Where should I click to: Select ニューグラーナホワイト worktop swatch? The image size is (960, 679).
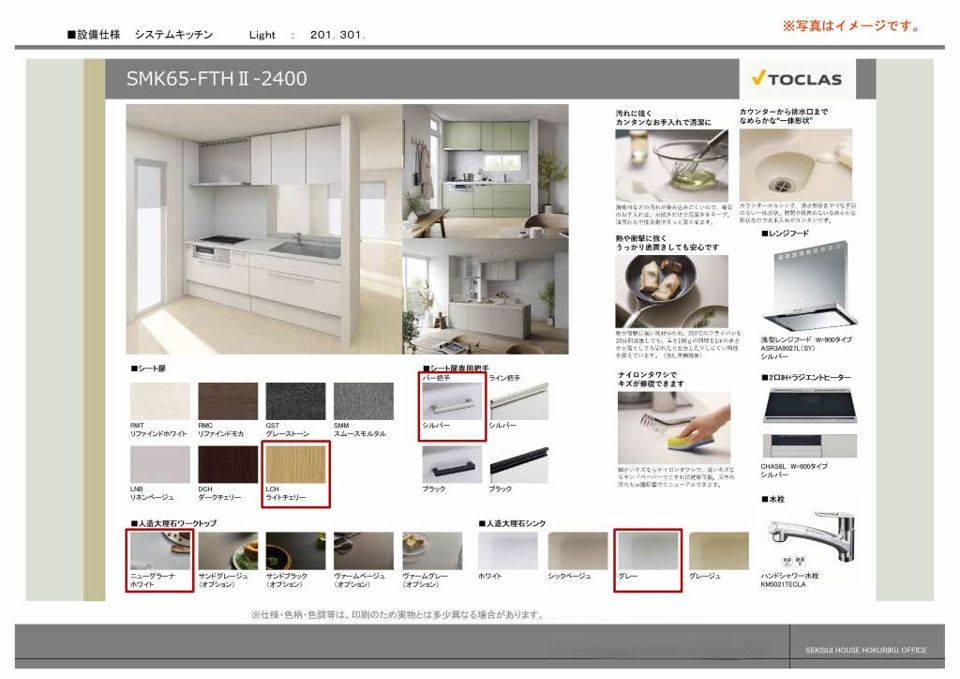point(160,551)
